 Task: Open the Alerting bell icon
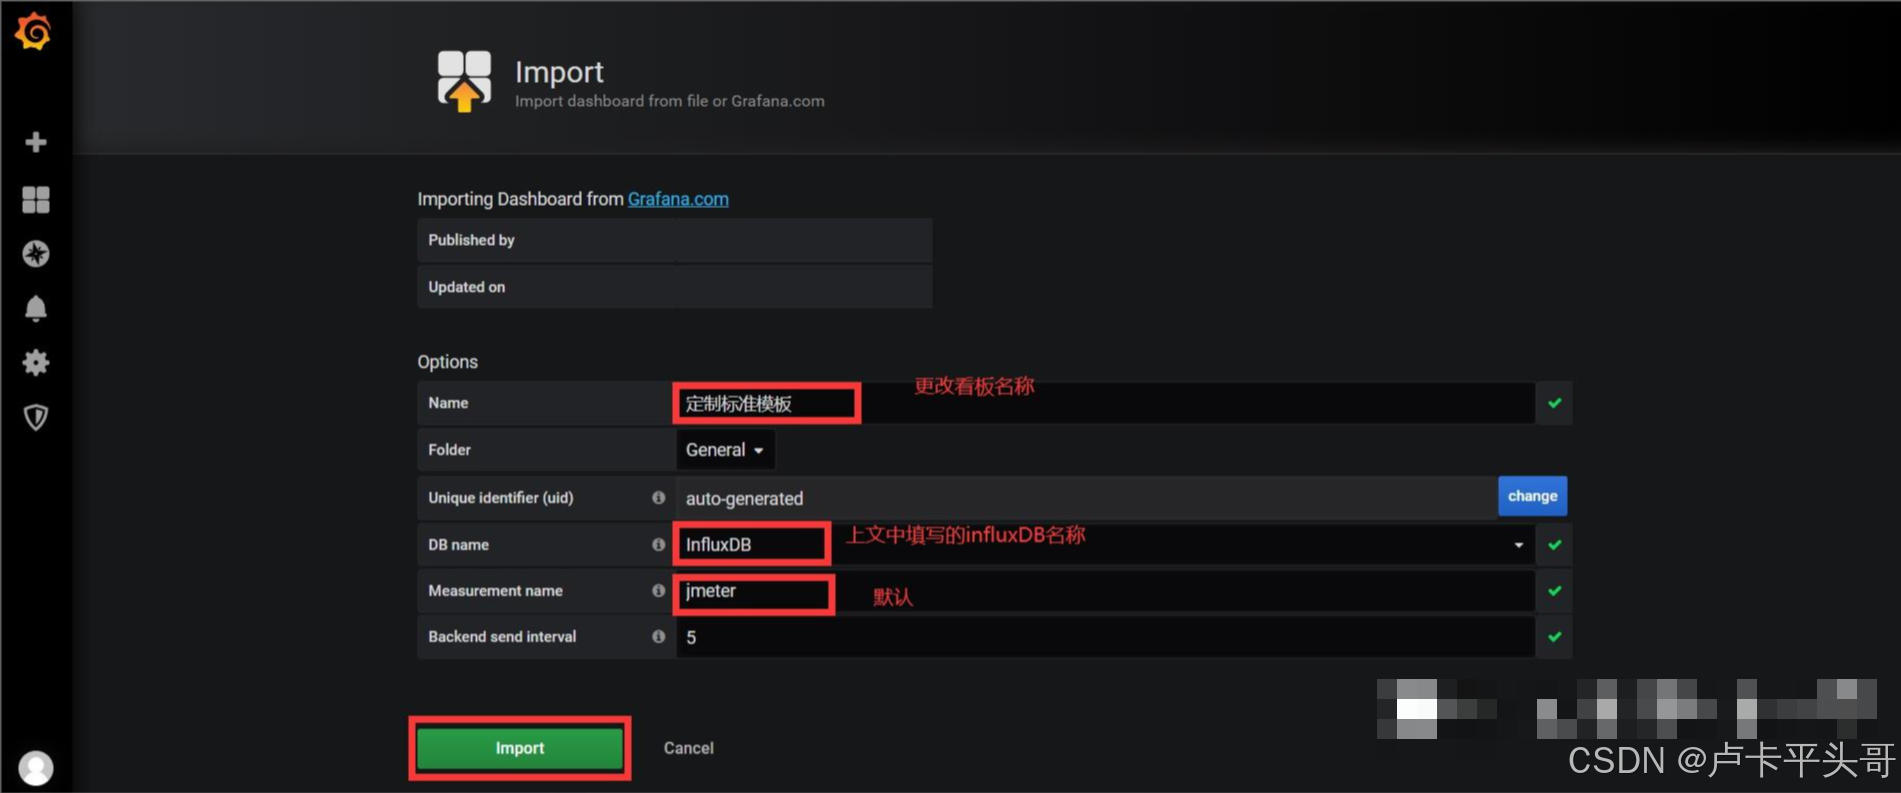tap(36, 308)
